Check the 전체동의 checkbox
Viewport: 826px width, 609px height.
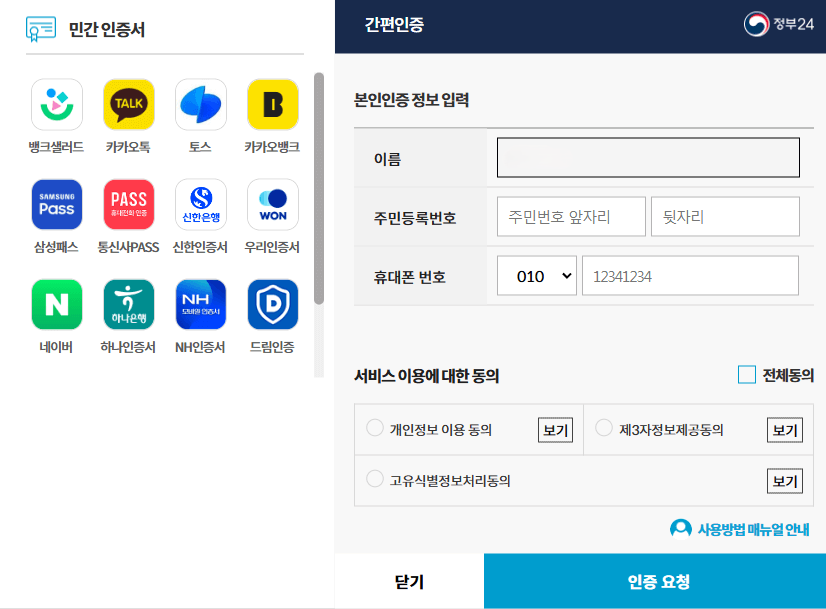coord(746,375)
